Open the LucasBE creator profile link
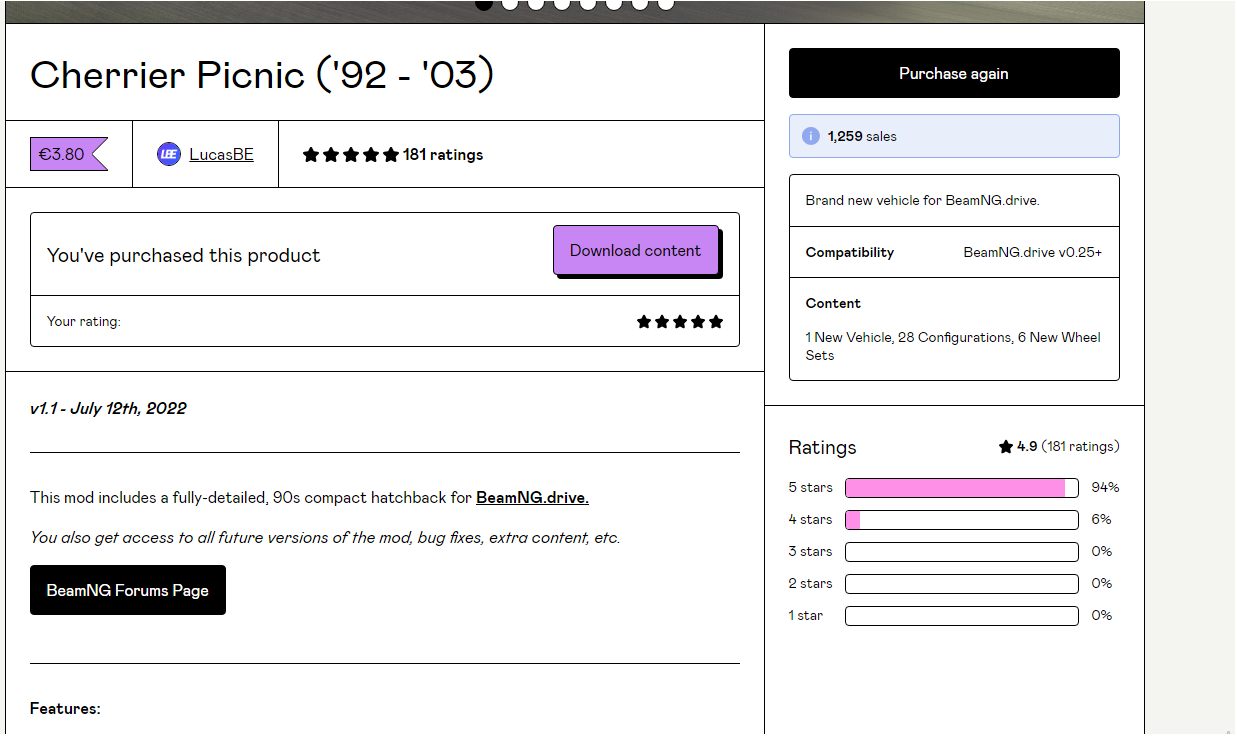The height and width of the screenshot is (737, 1237). coord(221,154)
